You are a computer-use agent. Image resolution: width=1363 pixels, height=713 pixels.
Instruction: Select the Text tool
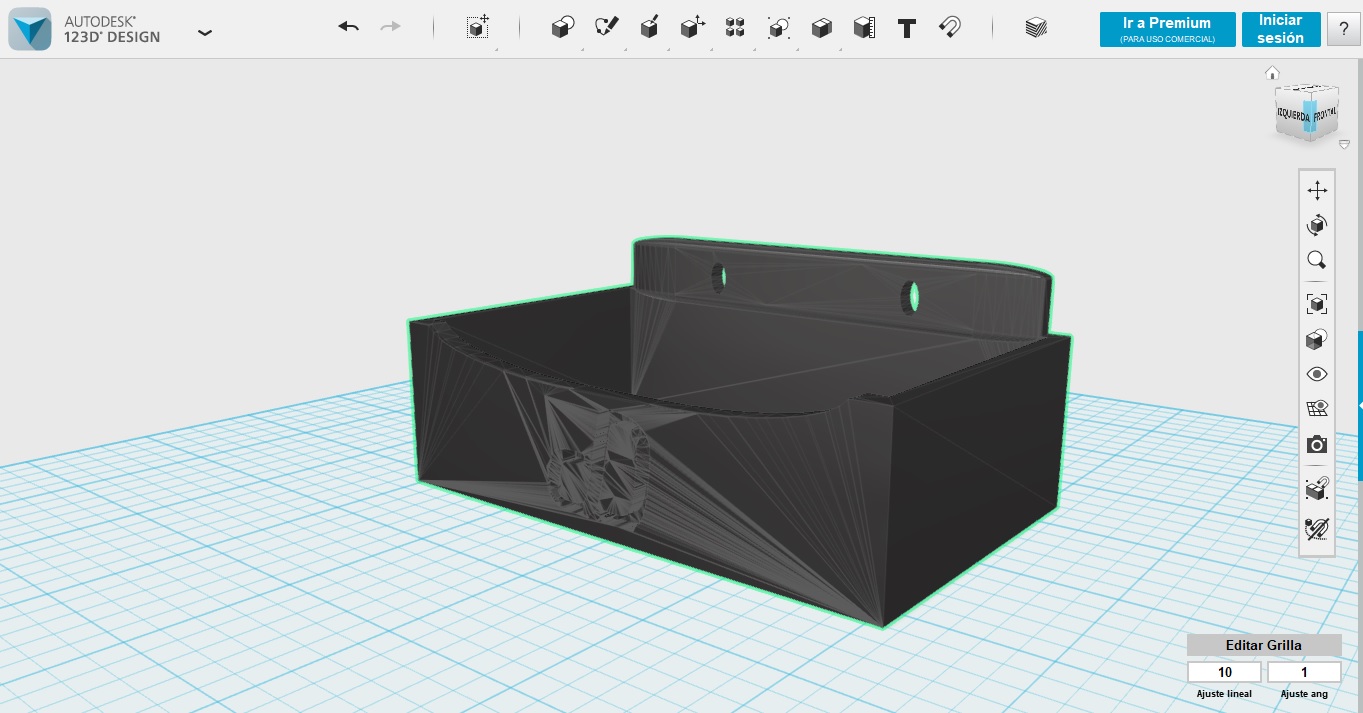(x=907, y=28)
